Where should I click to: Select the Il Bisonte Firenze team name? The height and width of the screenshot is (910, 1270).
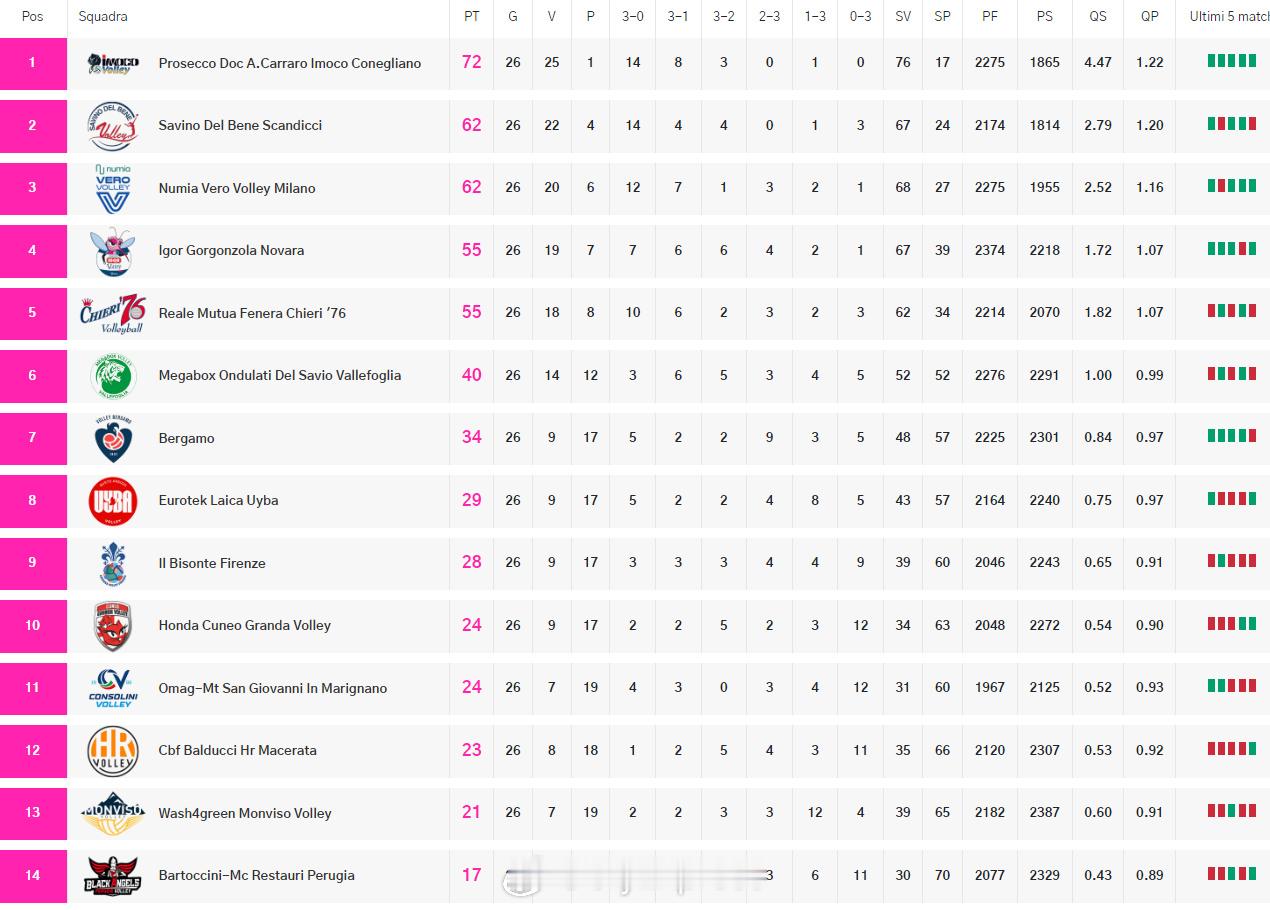[x=212, y=563]
